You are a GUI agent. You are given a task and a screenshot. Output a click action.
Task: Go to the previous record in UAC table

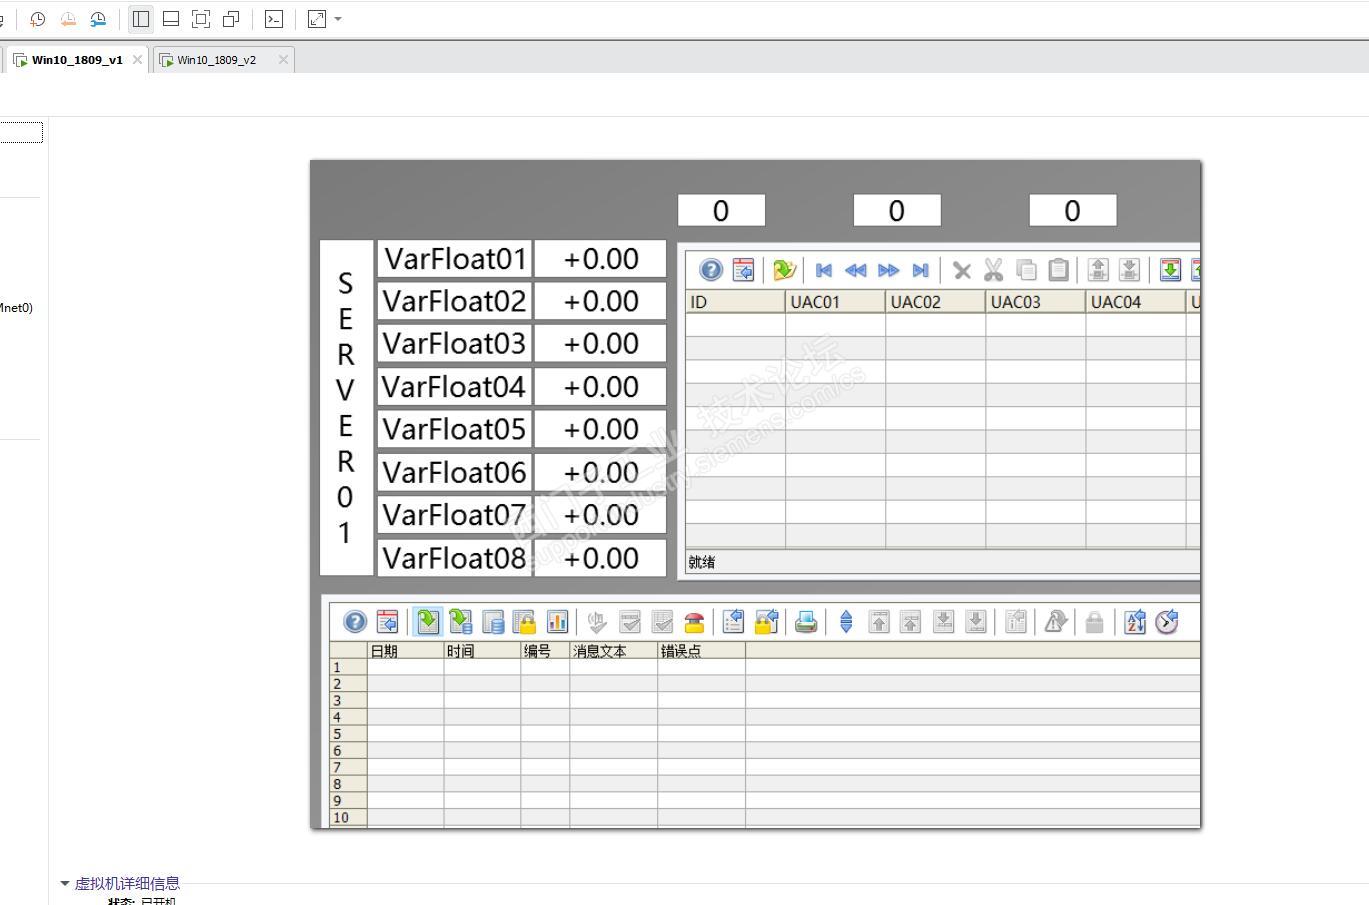tap(856, 270)
